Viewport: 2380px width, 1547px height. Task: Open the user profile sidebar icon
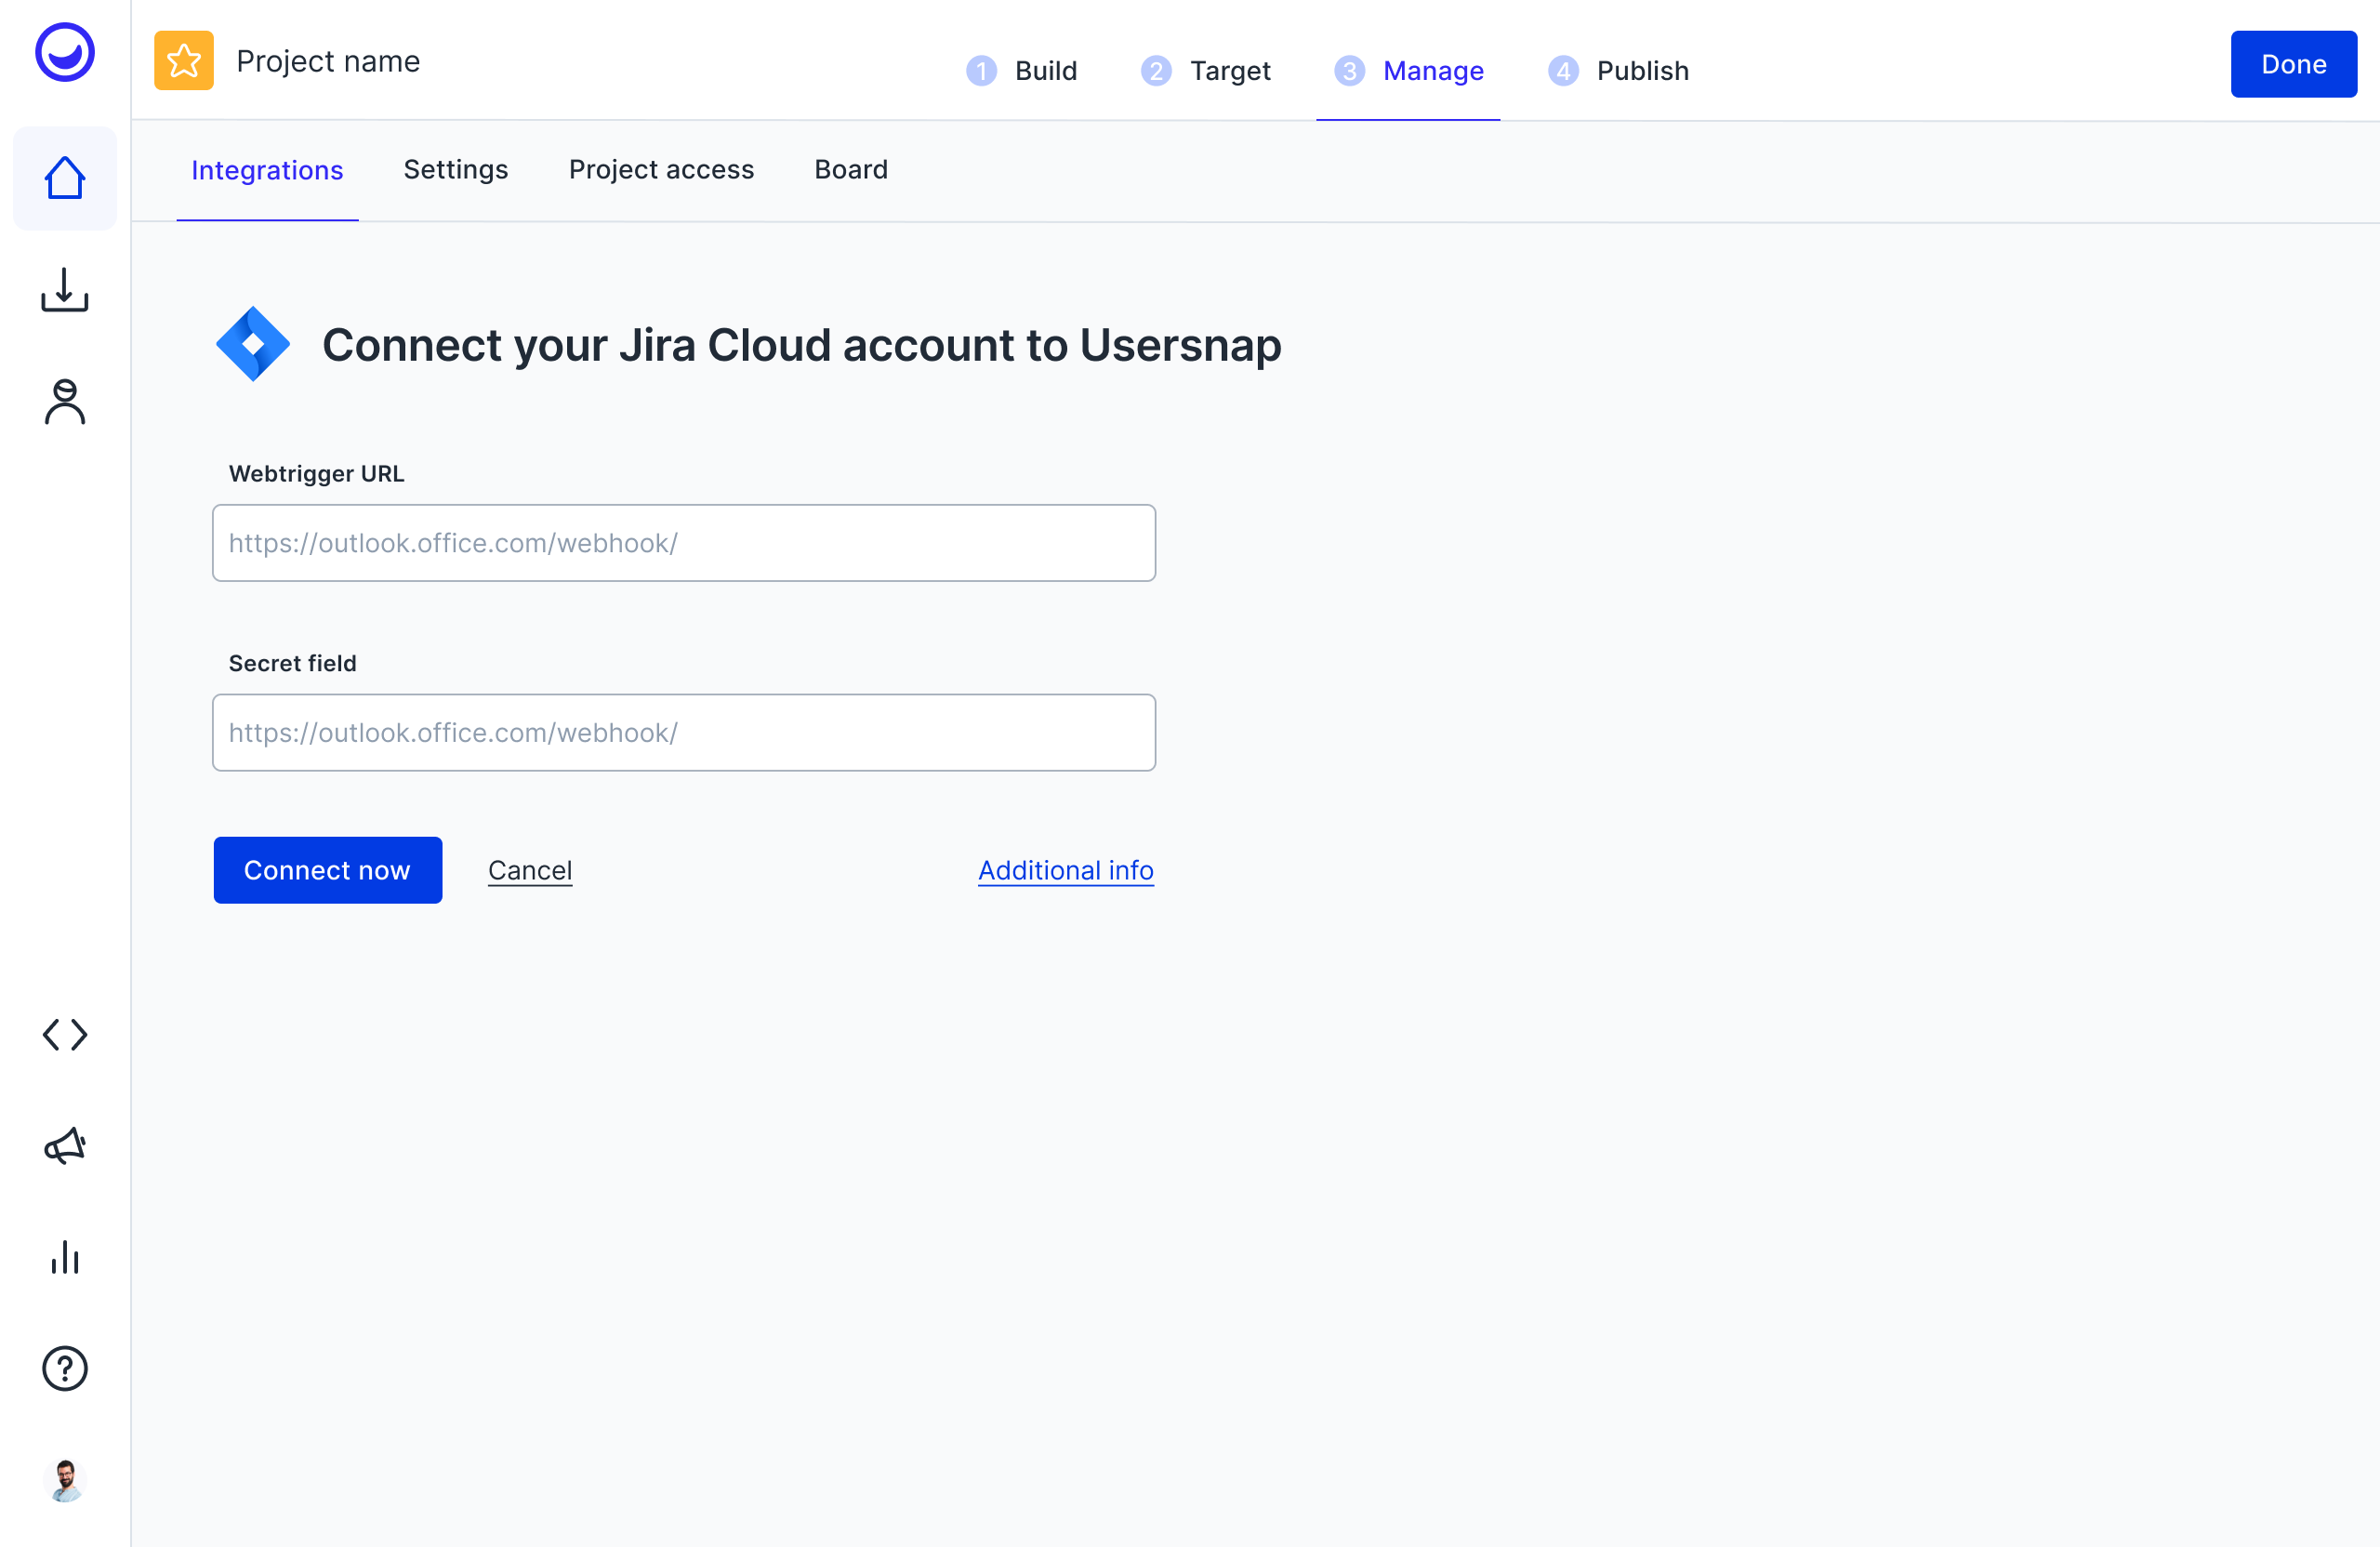click(65, 402)
